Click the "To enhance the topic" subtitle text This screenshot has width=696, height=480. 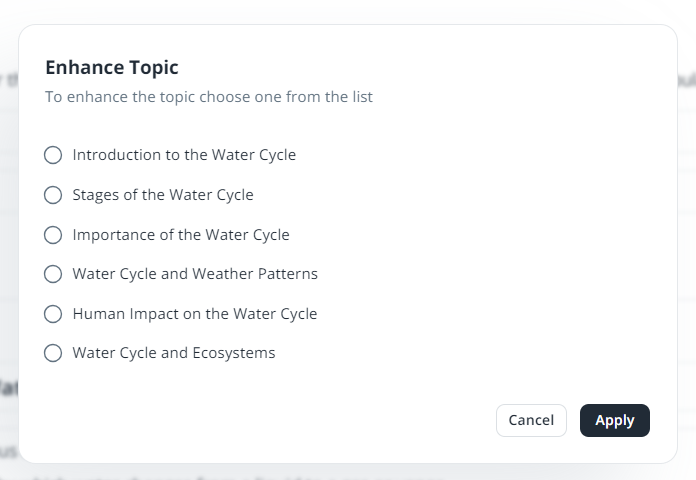pyautogui.click(x=209, y=98)
